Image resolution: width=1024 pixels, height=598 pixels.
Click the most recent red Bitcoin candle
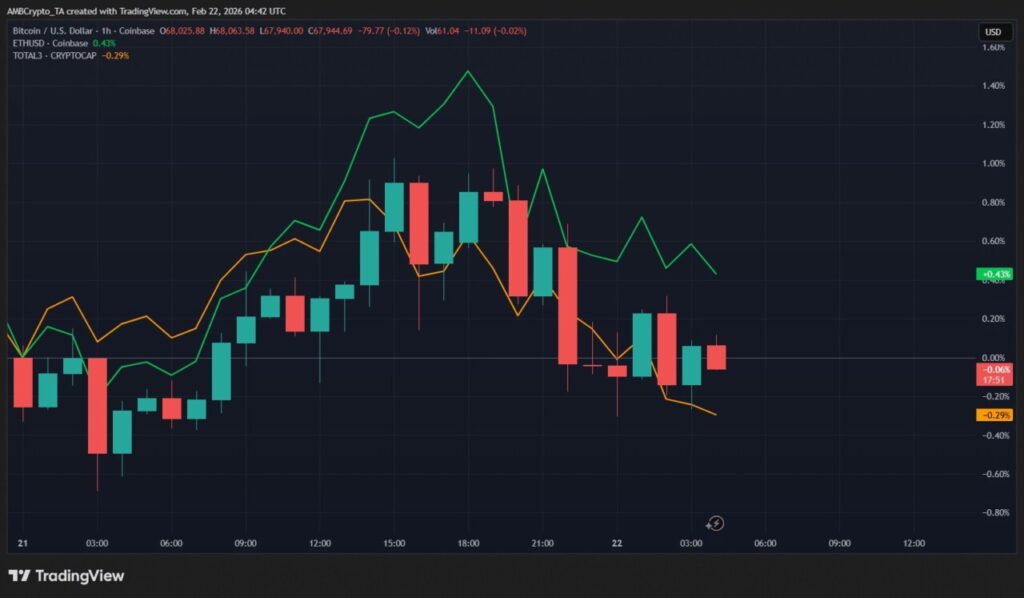716,357
